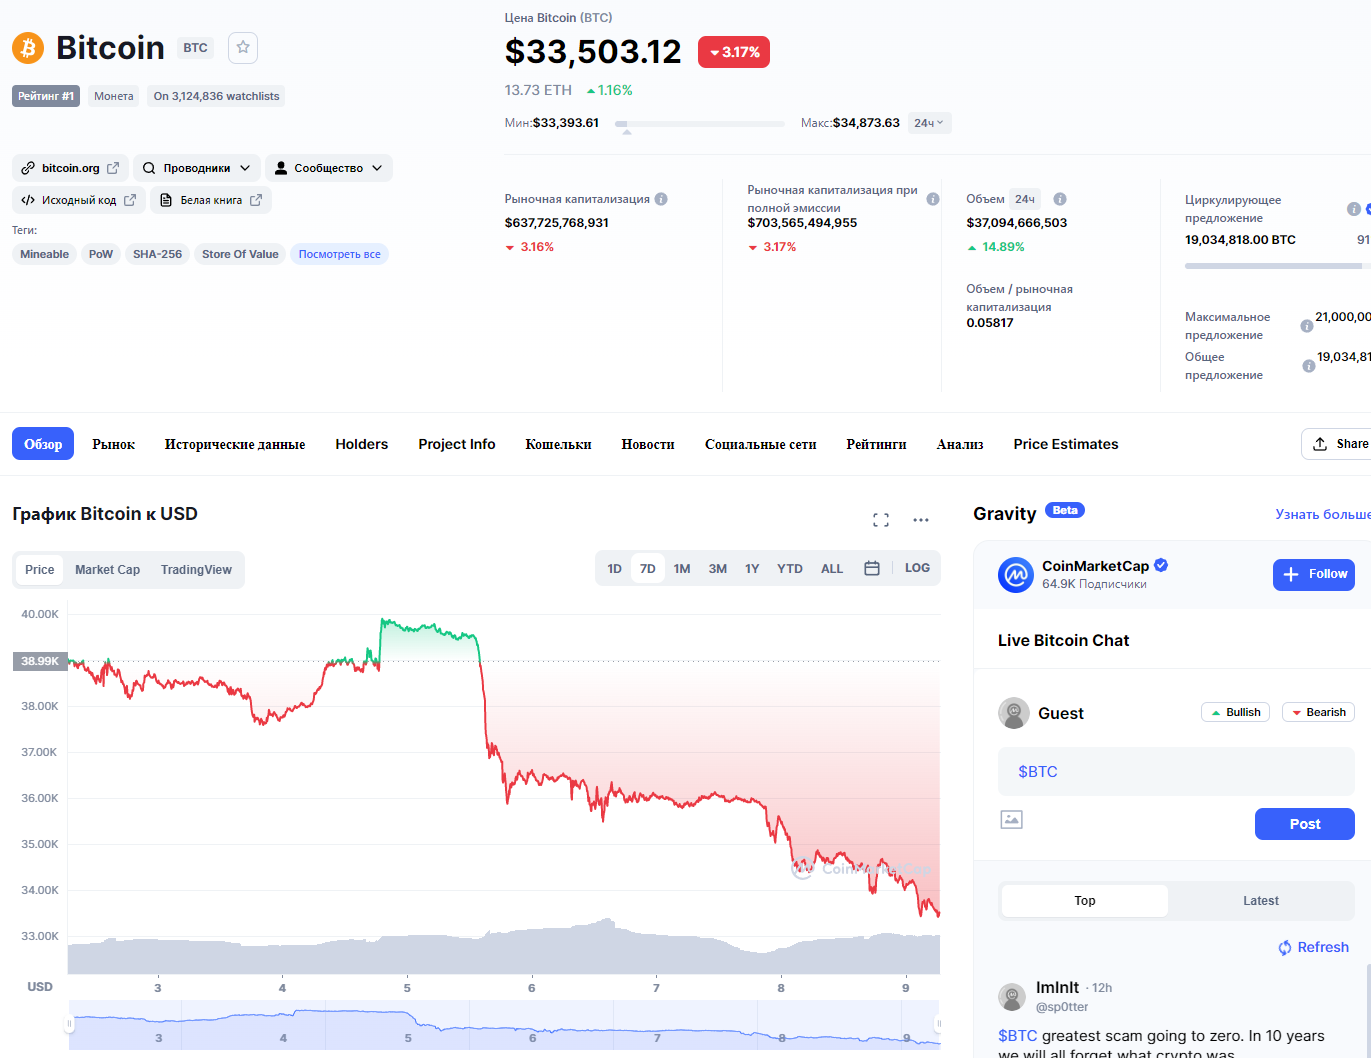1371x1058 pixels.
Task: Select the Bearish sentiment option
Action: tap(1318, 712)
